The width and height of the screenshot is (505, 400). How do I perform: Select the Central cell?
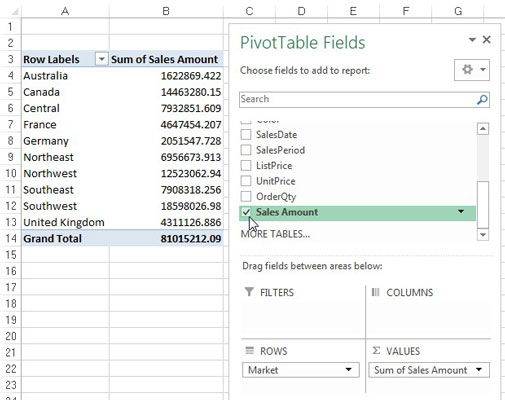click(x=65, y=108)
